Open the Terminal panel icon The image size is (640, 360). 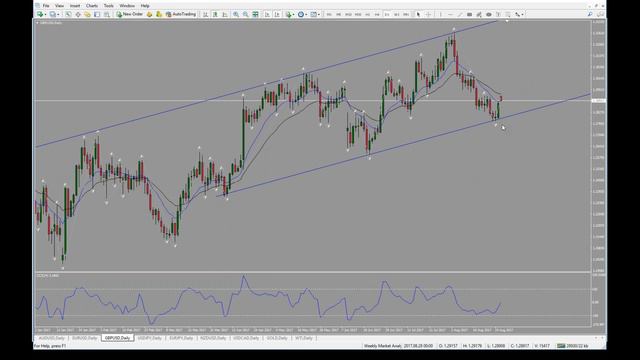click(x=97, y=14)
